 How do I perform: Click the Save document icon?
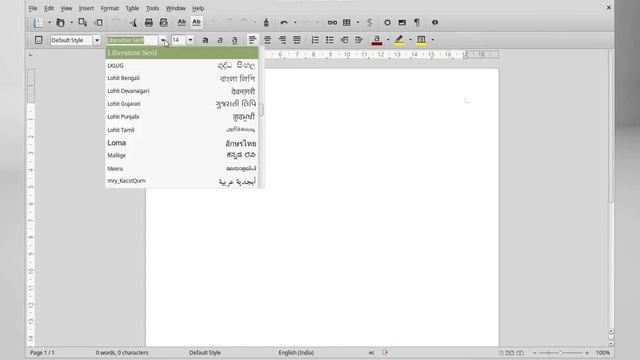pyautogui.click(x=82, y=22)
